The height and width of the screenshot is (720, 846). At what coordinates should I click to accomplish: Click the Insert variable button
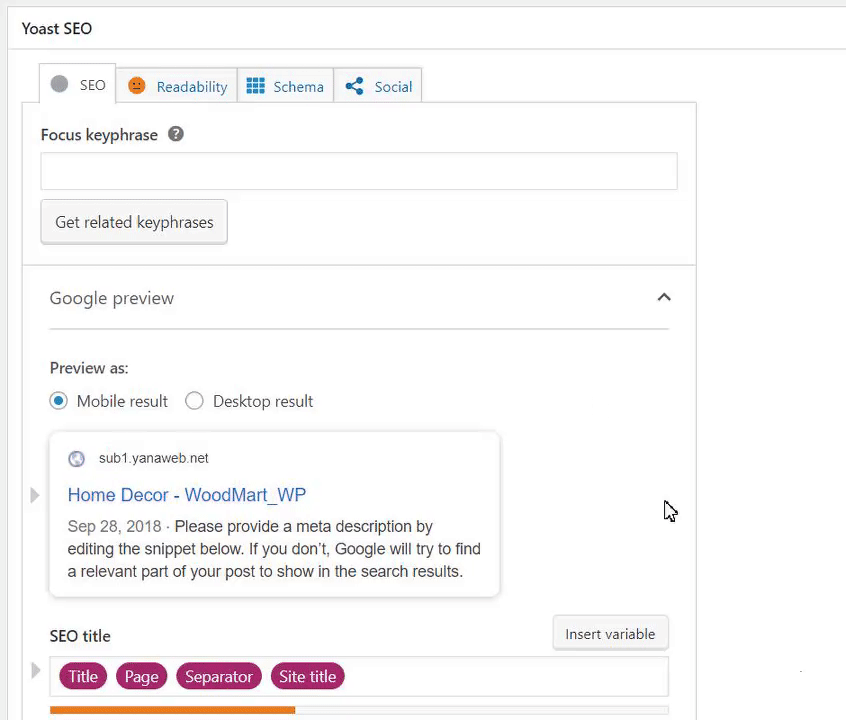[610, 634]
